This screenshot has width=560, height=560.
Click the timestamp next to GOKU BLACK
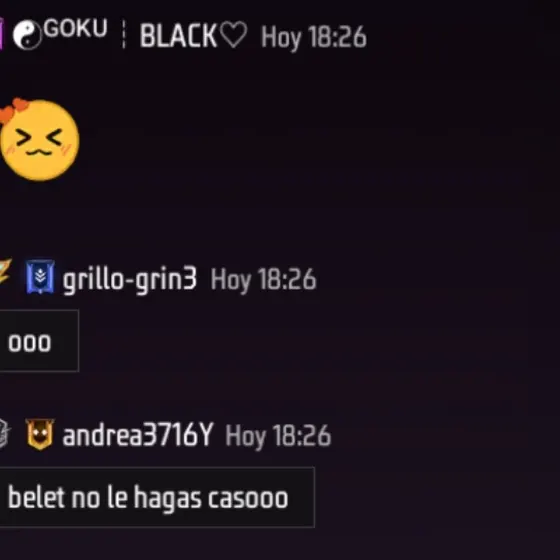(314, 37)
